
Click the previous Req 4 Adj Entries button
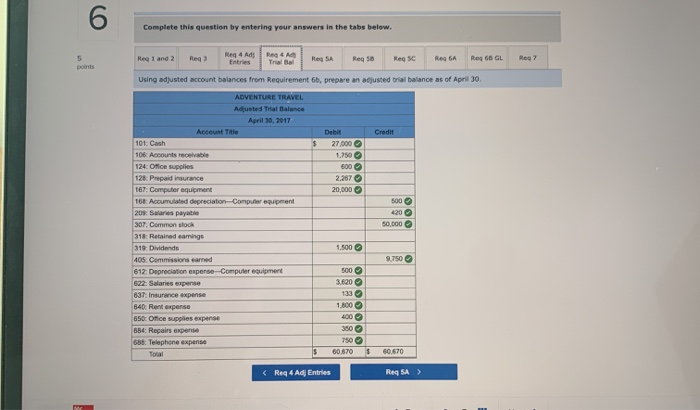point(296,372)
